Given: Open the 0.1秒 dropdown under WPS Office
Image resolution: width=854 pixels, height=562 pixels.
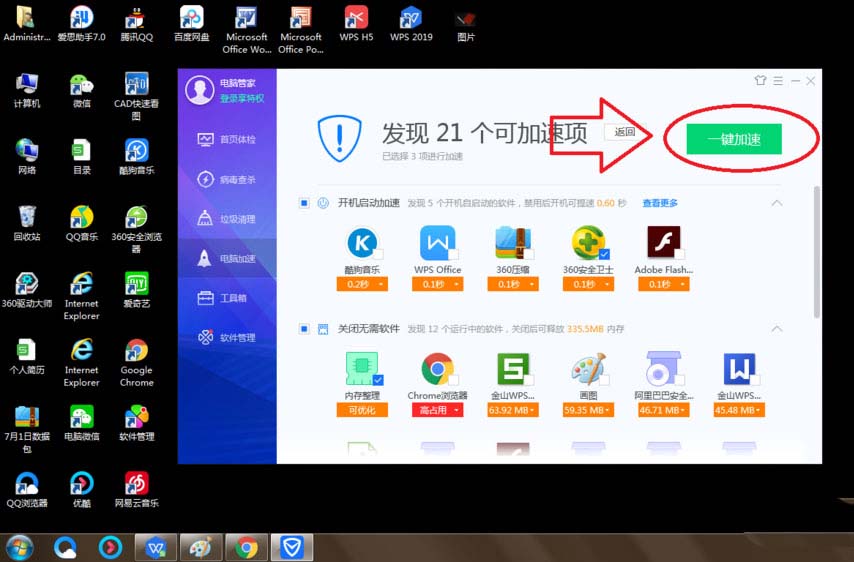Looking at the screenshot, I should (x=437, y=284).
